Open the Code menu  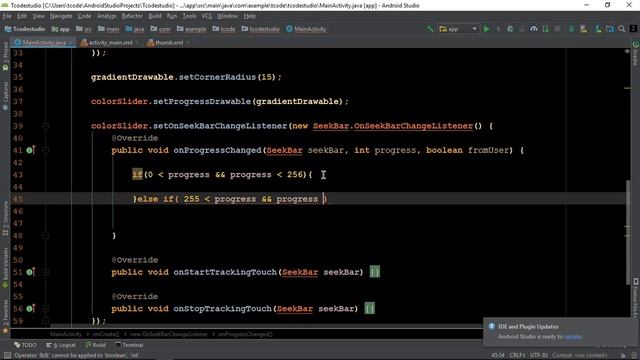(84, 16)
